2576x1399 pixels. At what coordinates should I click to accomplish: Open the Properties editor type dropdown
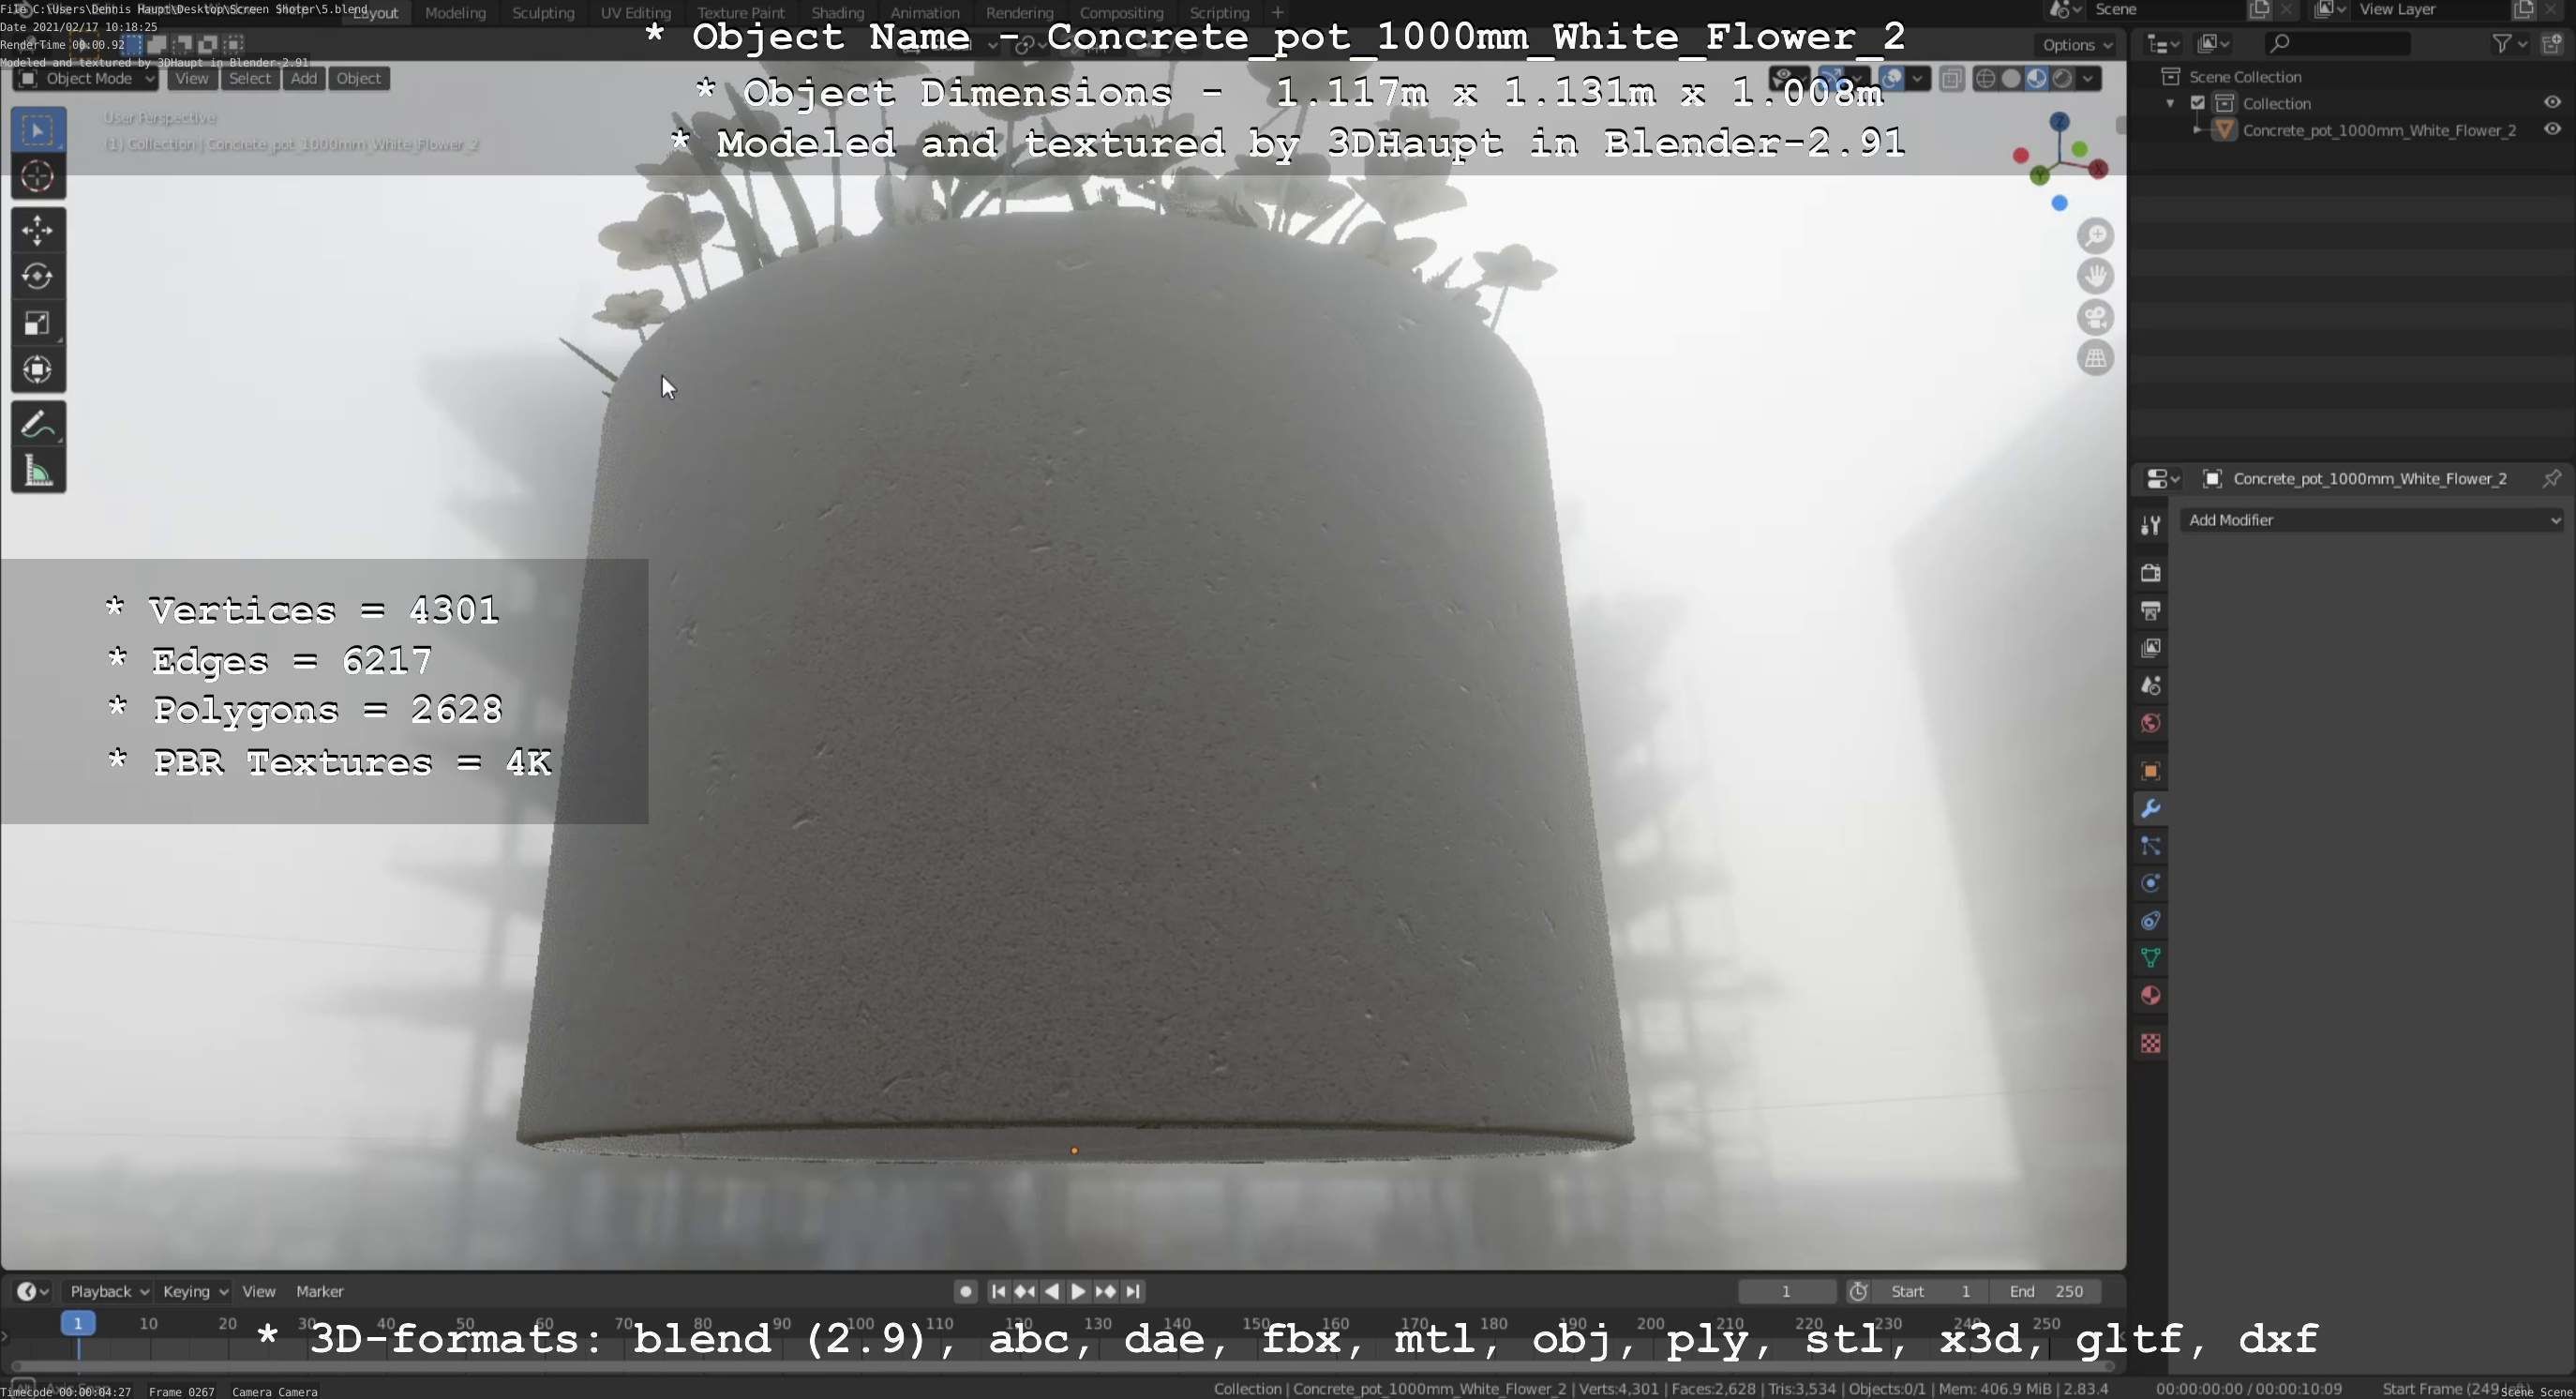click(2162, 479)
